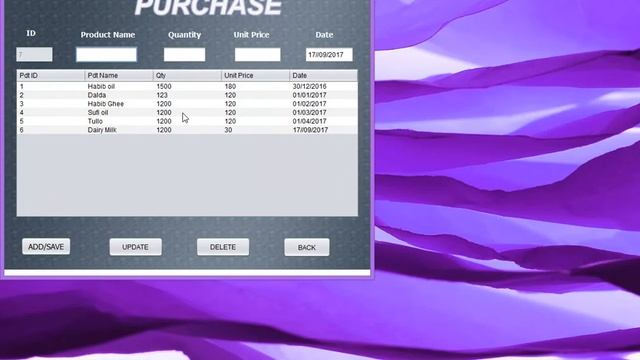Viewport: 640px width, 360px height.
Task: Click Pdt ID cell 1
Action: pos(22,87)
